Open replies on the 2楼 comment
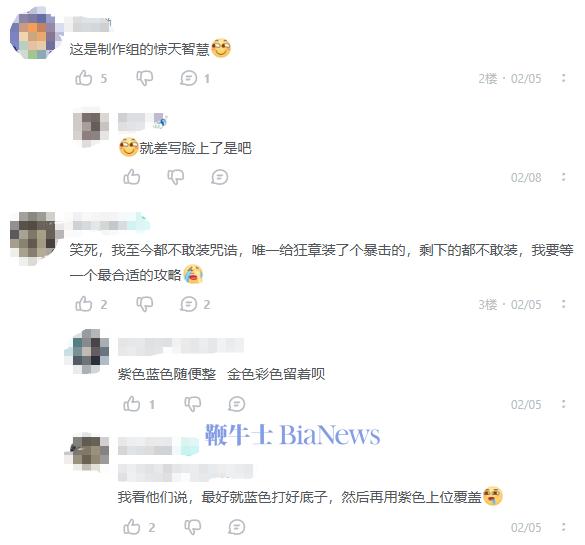 point(188,78)
